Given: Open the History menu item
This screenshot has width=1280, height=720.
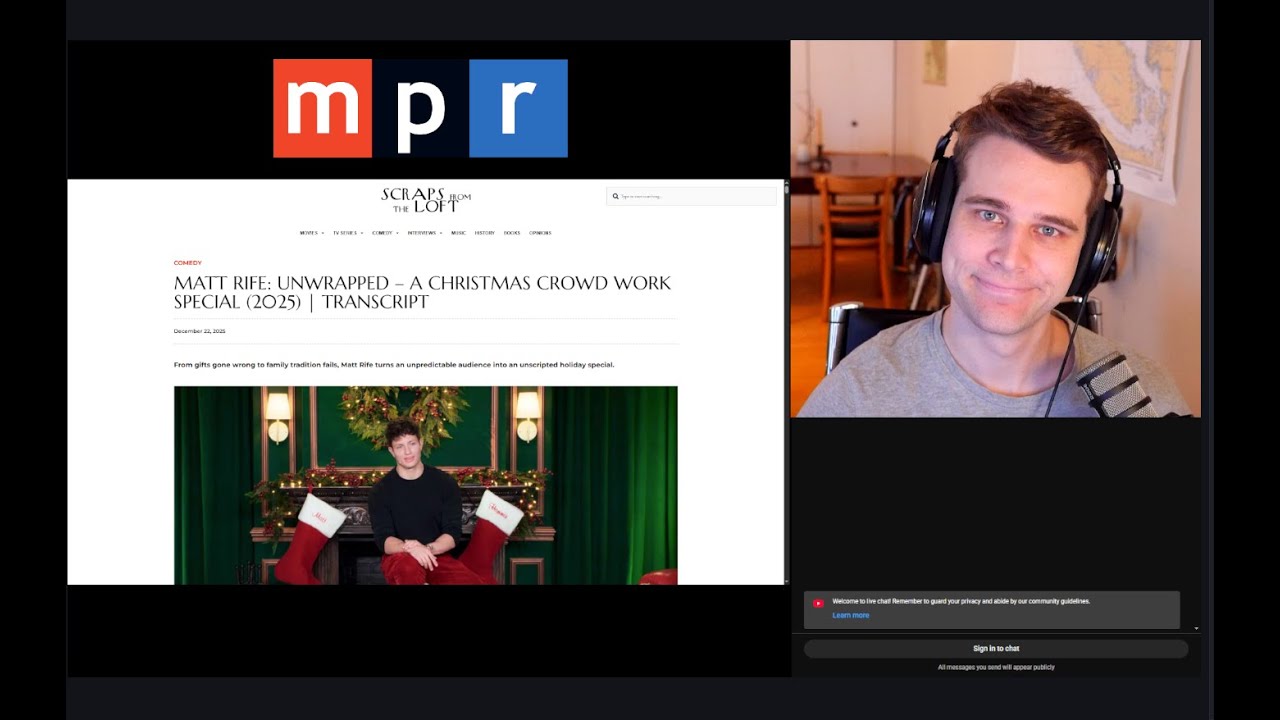Looking at the screenshot, I should [484, 233].
